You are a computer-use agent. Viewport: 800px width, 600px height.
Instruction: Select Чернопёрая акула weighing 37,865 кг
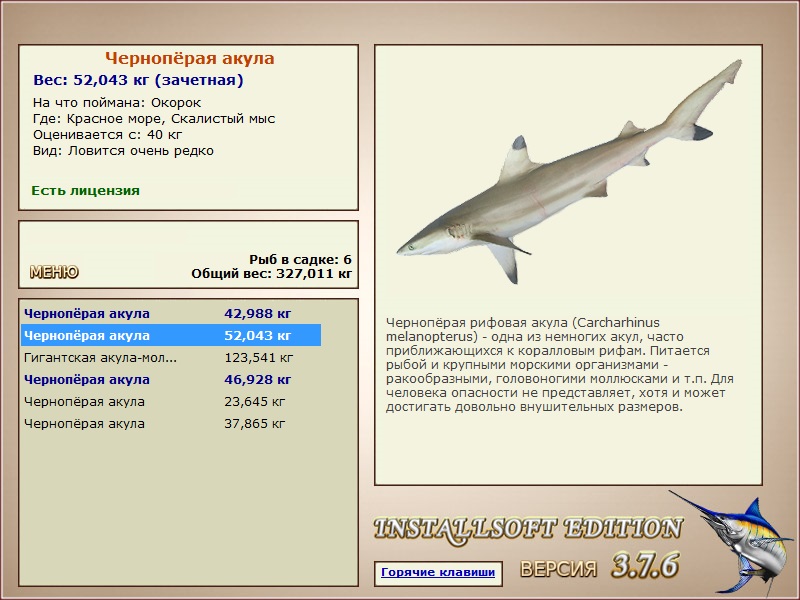point(171,423)
